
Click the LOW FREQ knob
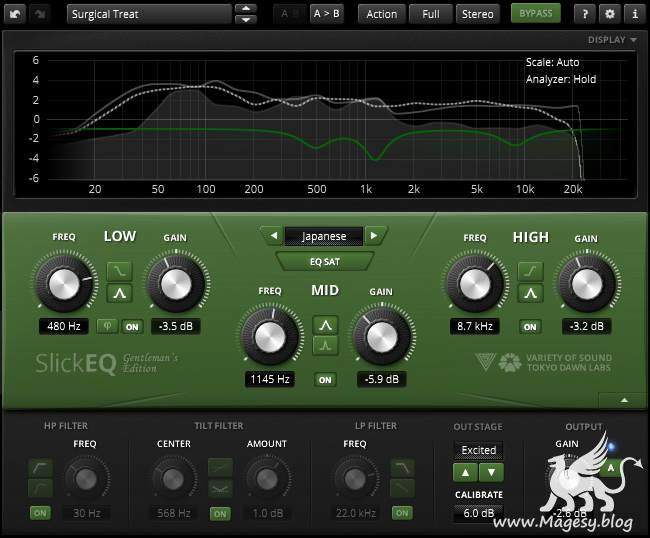(64, 284)
